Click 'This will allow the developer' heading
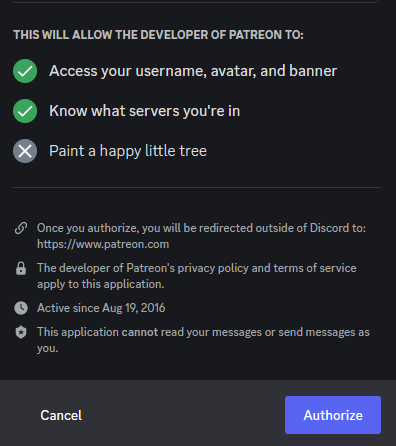 (x=158, y=35)
